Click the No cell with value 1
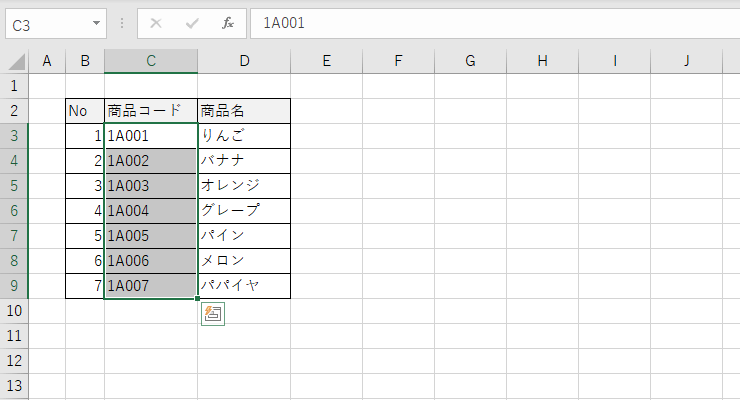This screenshot has height=400, width=740. (x=85, y=136)
